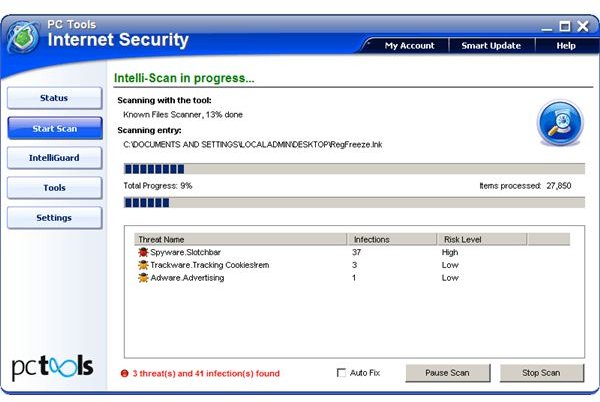Click the Known Files Scanner progress bar
The image size is (600, 402).
point(354,169)
